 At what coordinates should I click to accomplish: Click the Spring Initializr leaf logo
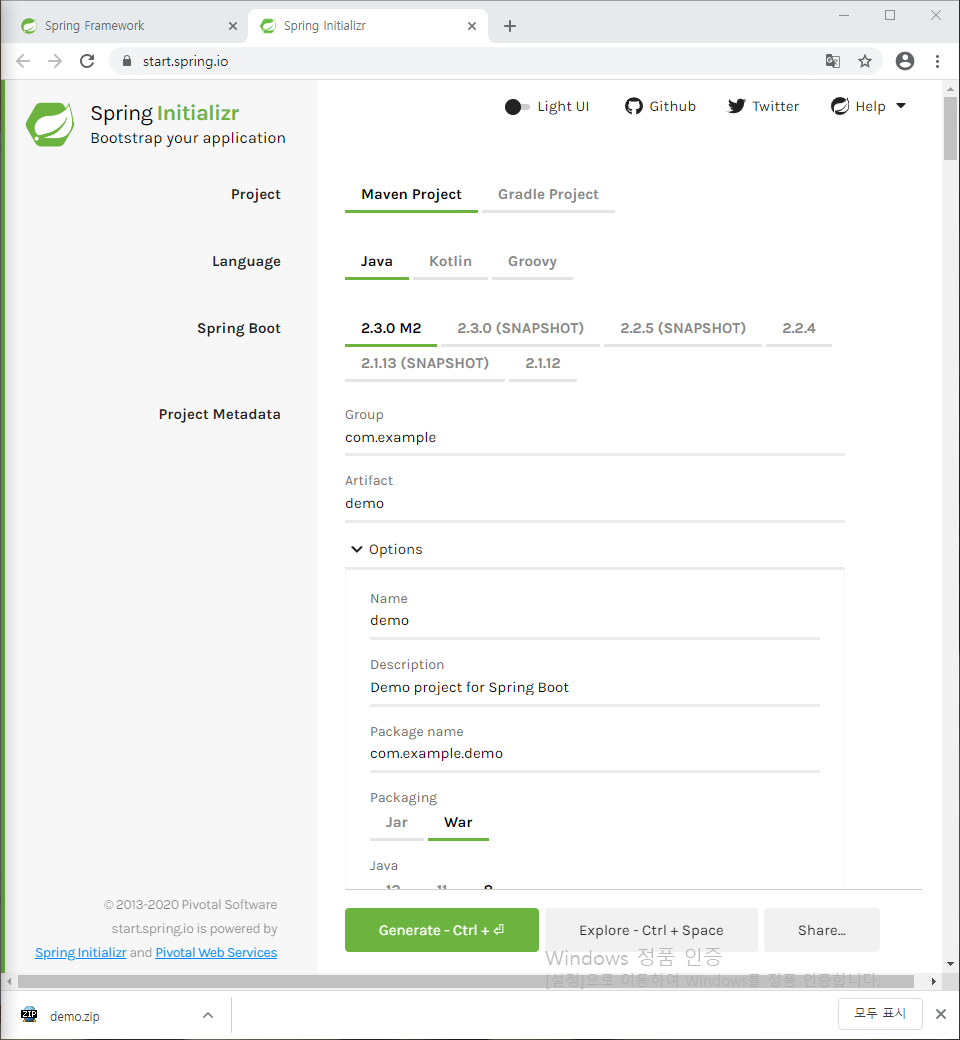(50, 124)
